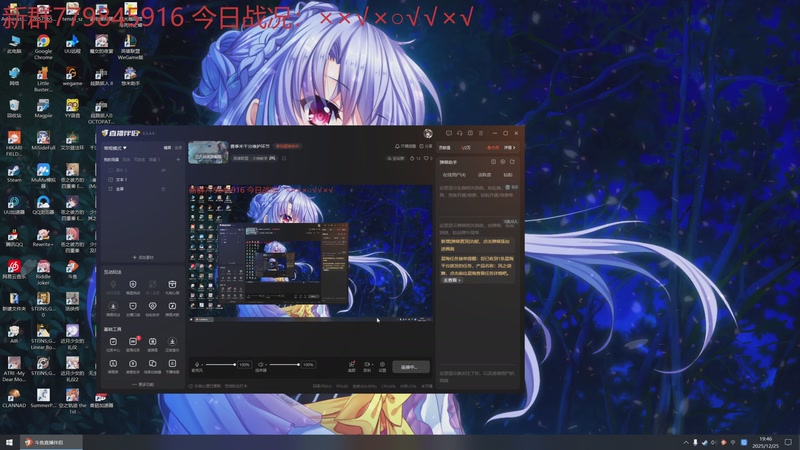Select the CLANNAD game icon on desktop
This screenshot has height=450, width=800.
pyautogui.click(x=14, y=398)
